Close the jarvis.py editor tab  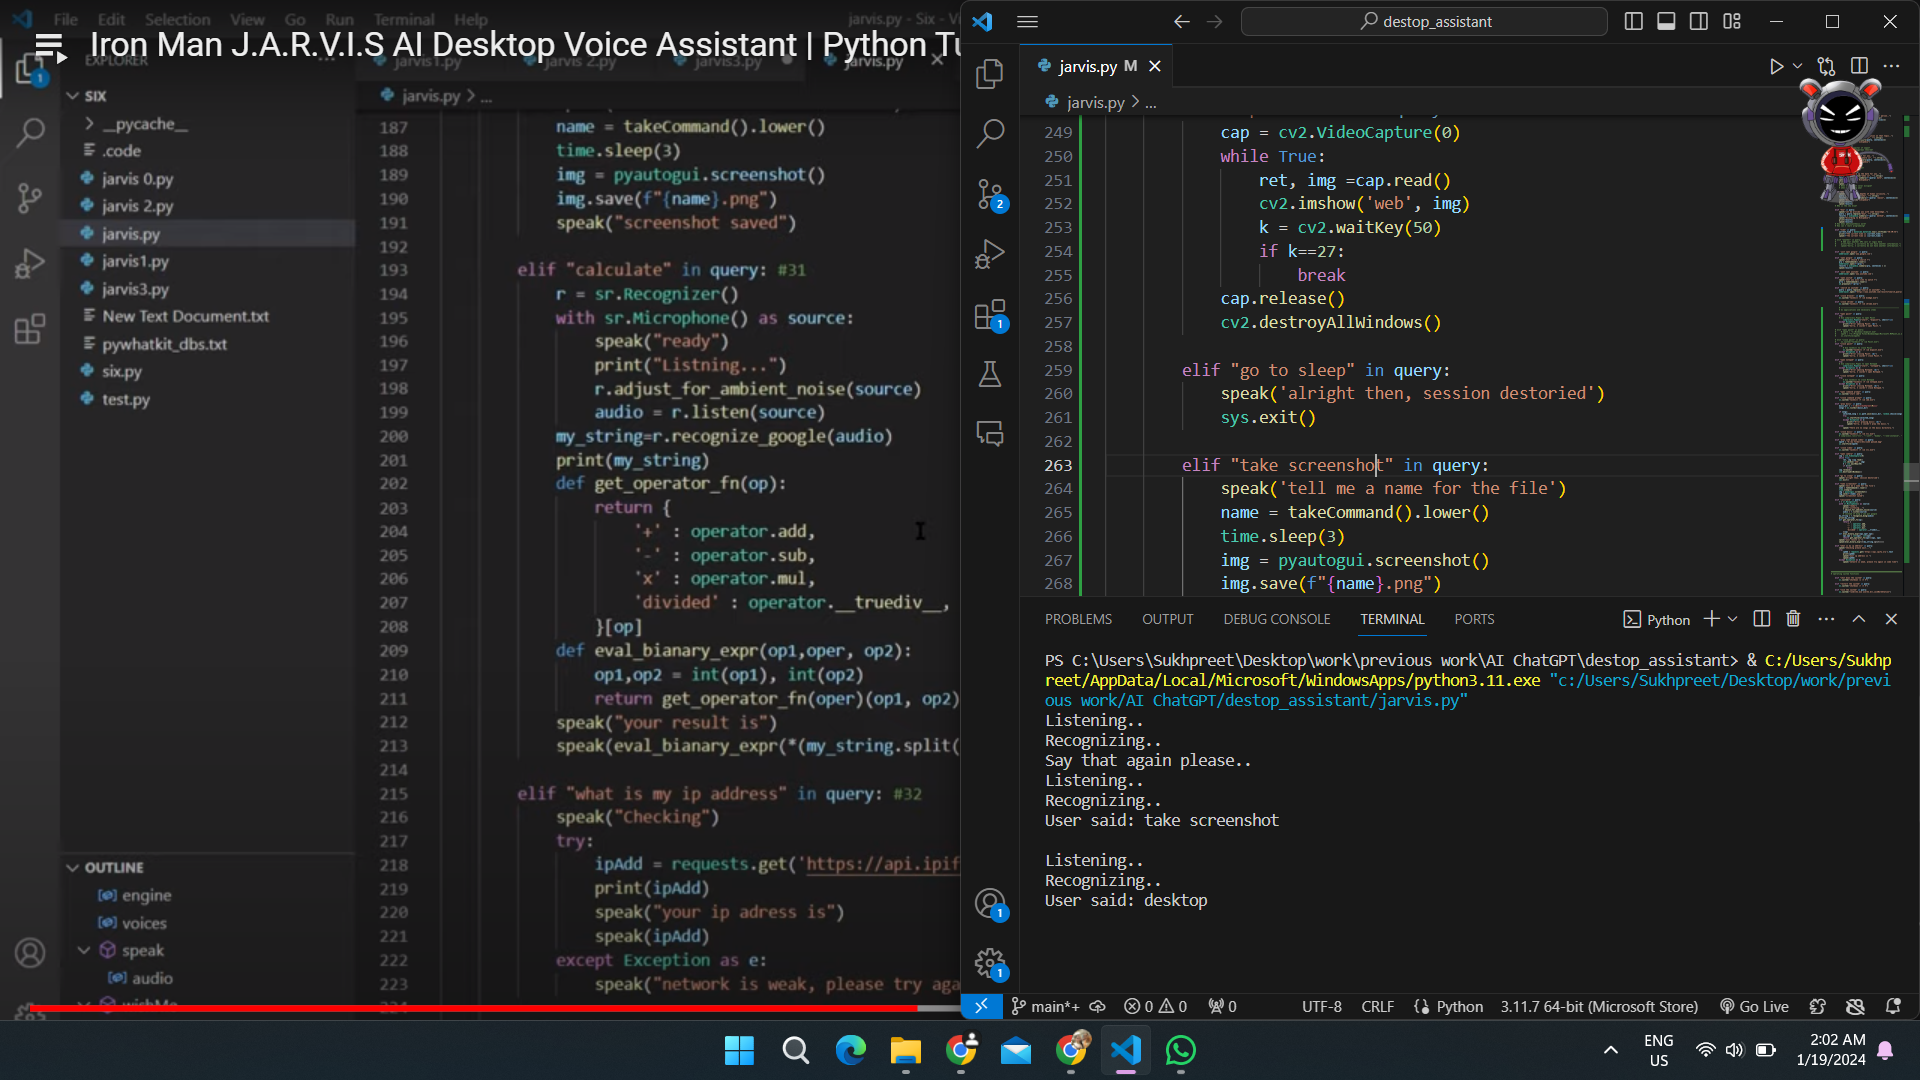[1155, 66]
